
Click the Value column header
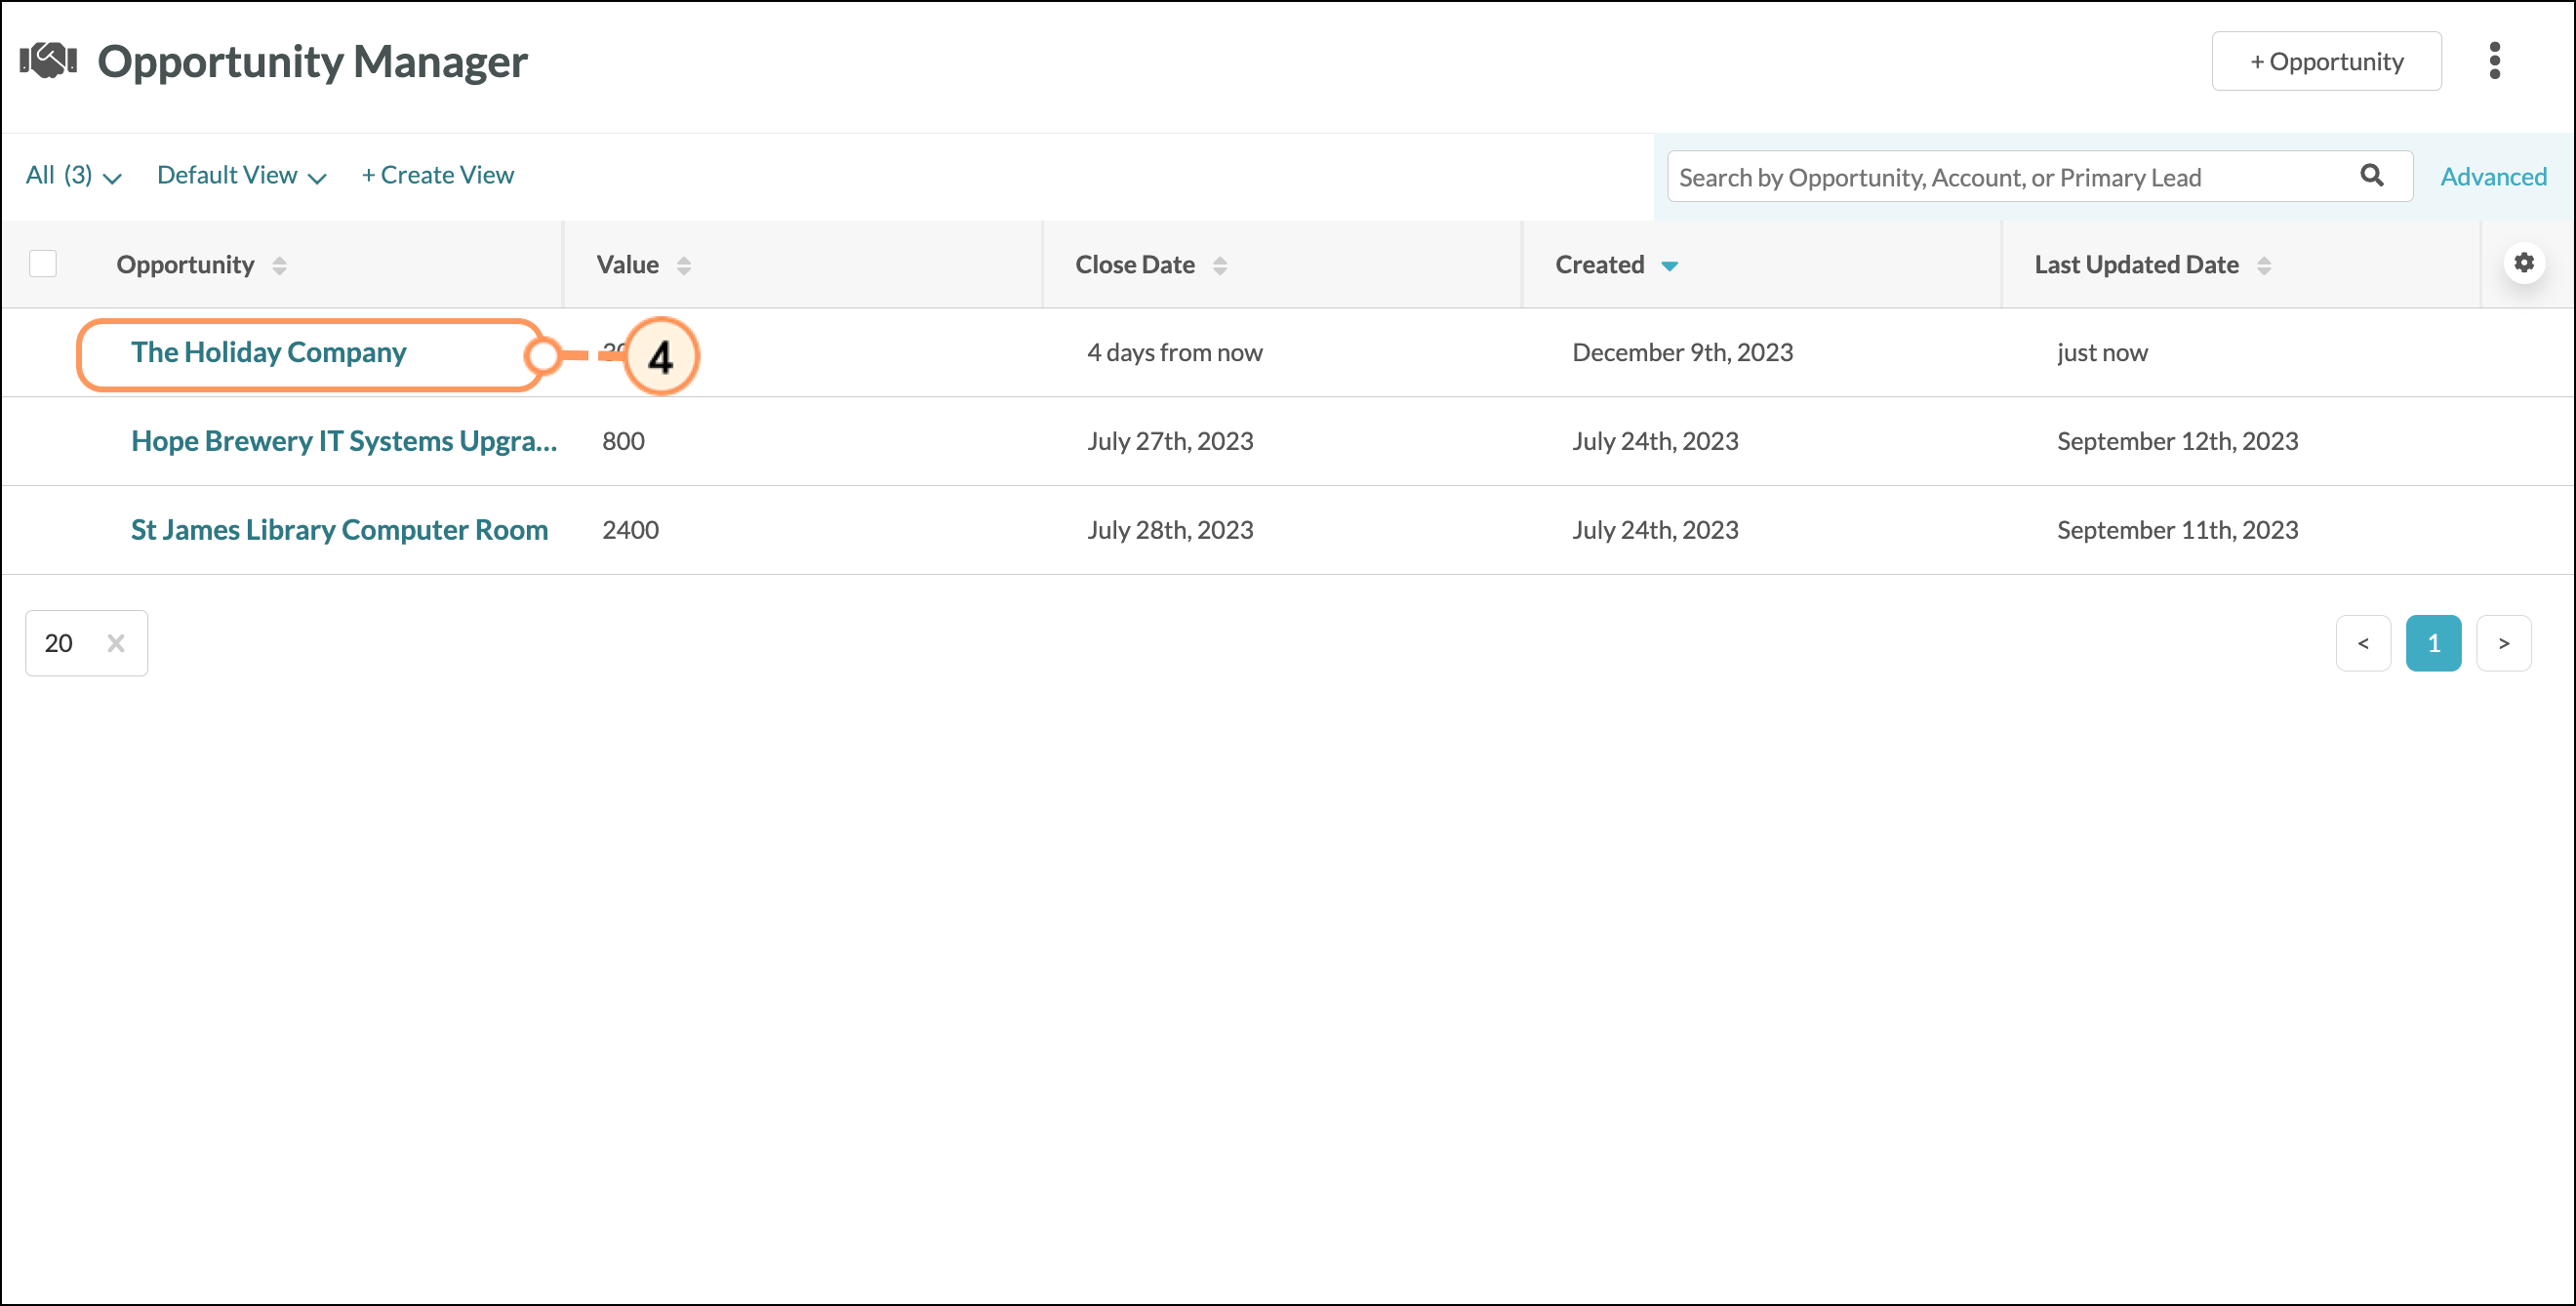(628, 265)
